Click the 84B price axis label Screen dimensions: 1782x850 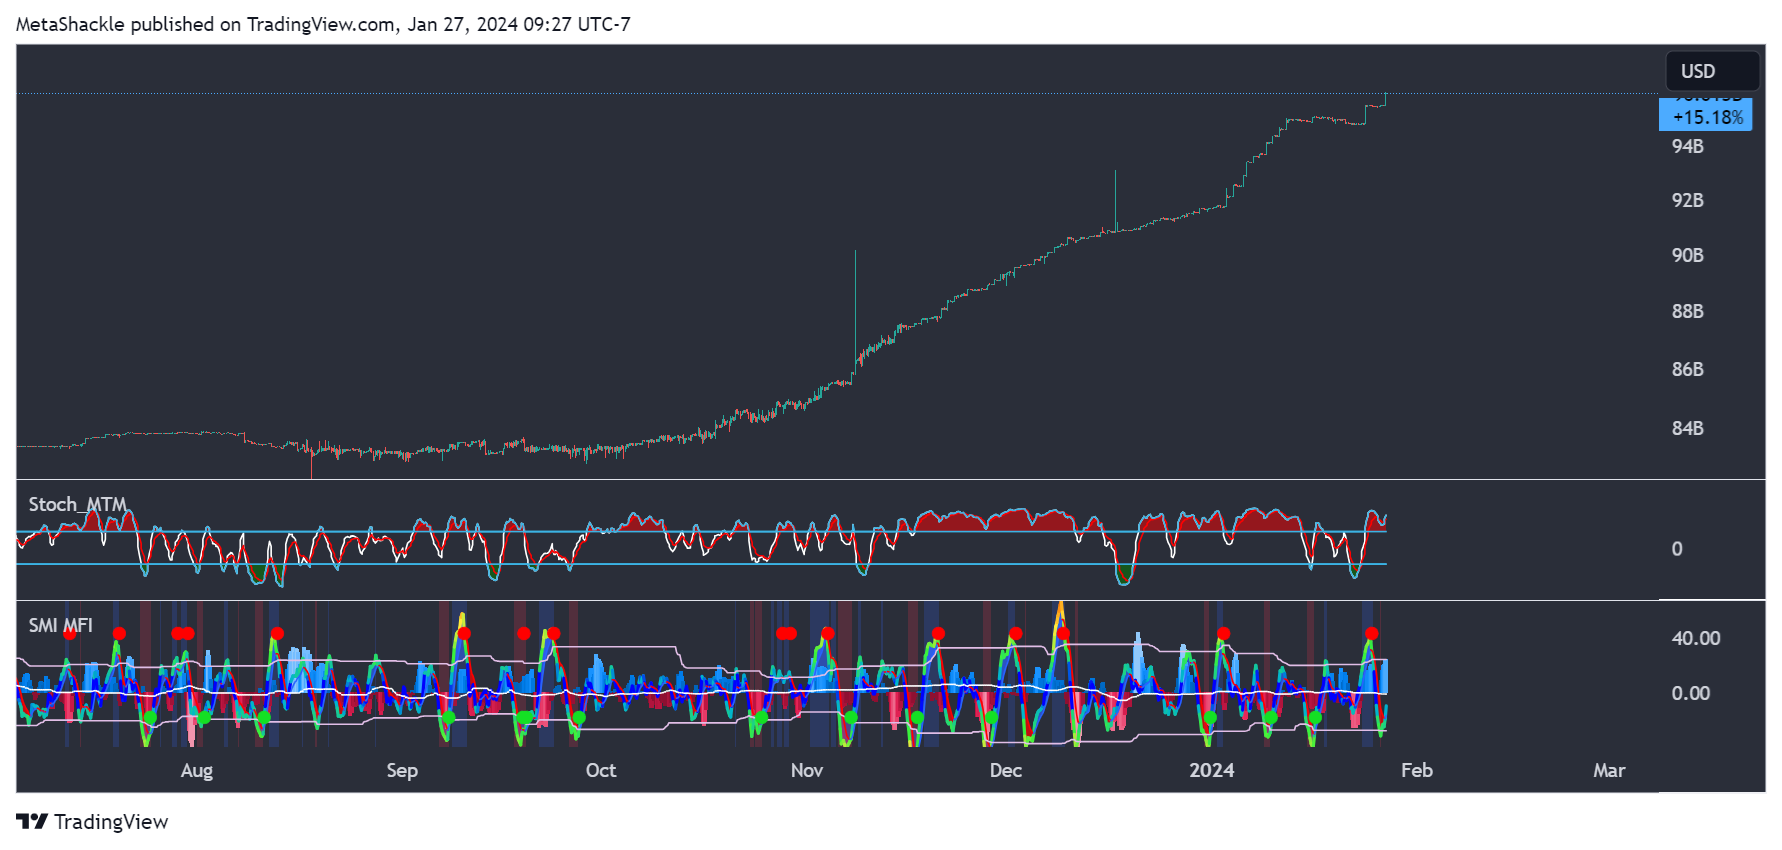1687,428
